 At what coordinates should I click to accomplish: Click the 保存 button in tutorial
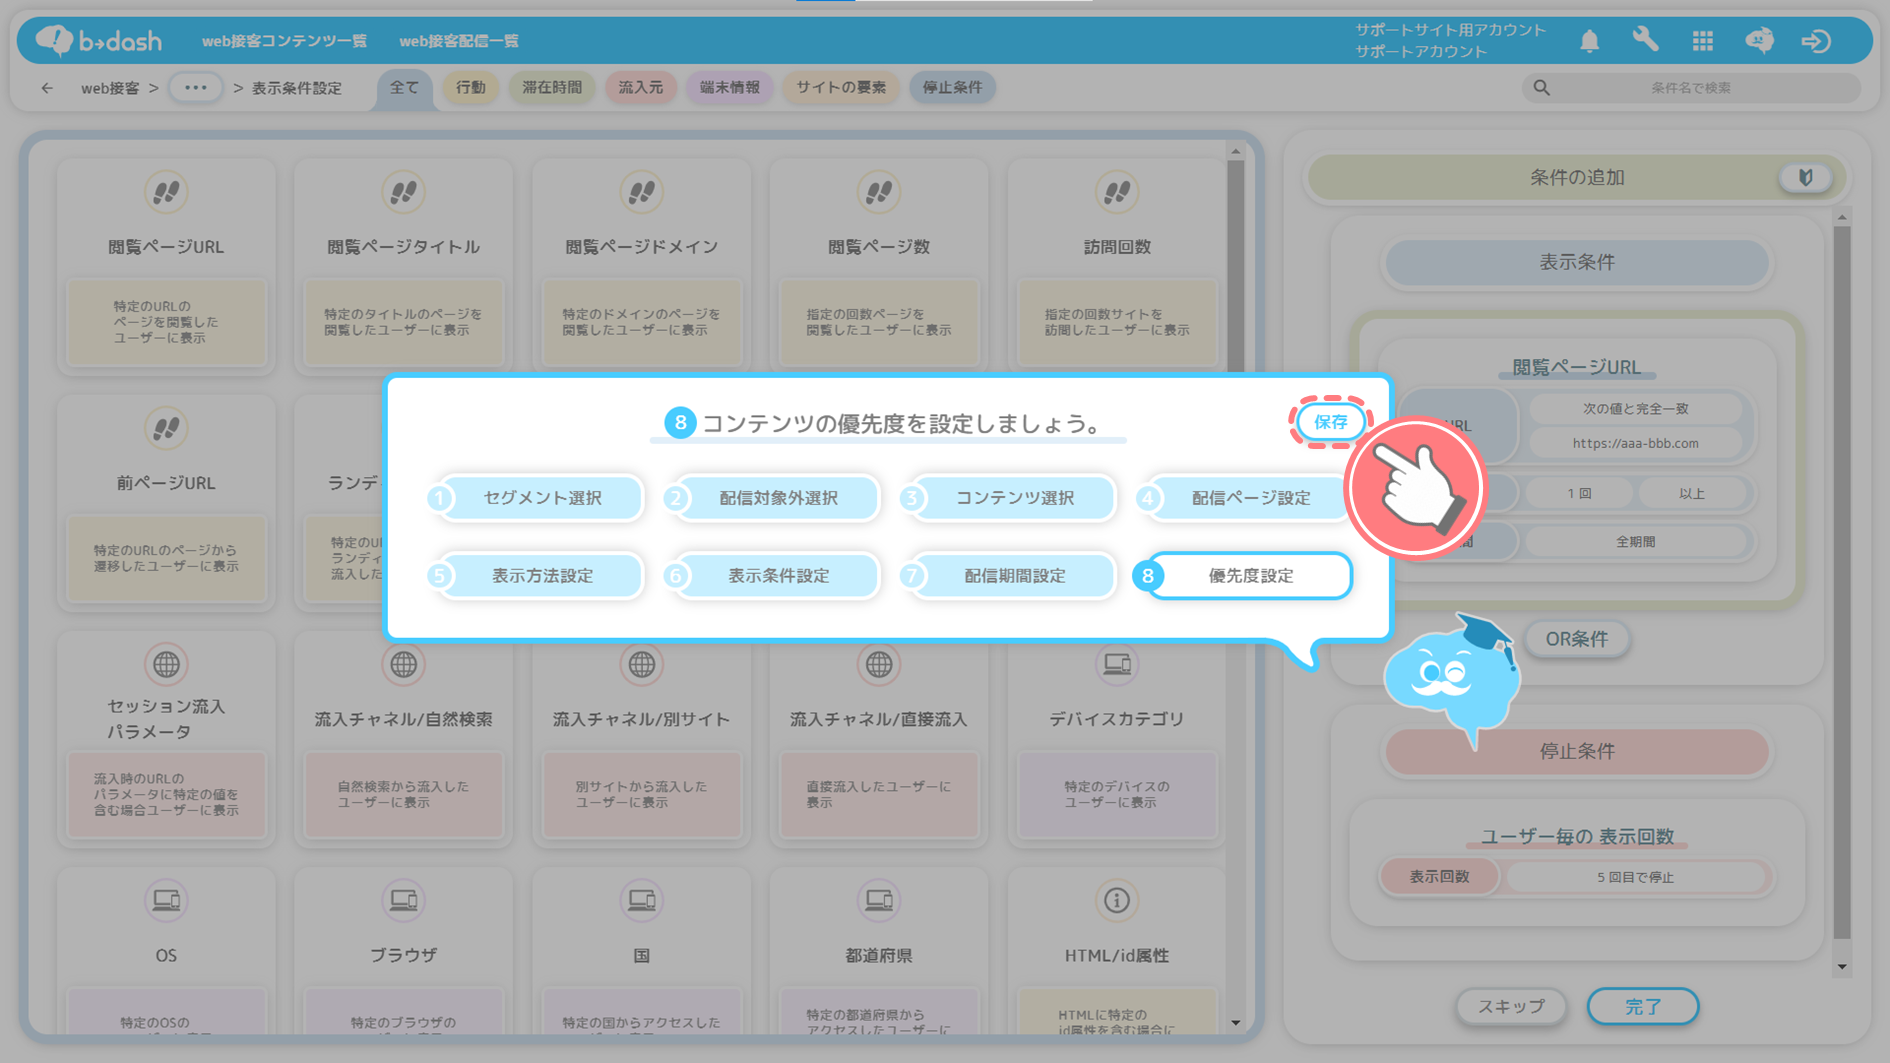tap(1330, 422)
